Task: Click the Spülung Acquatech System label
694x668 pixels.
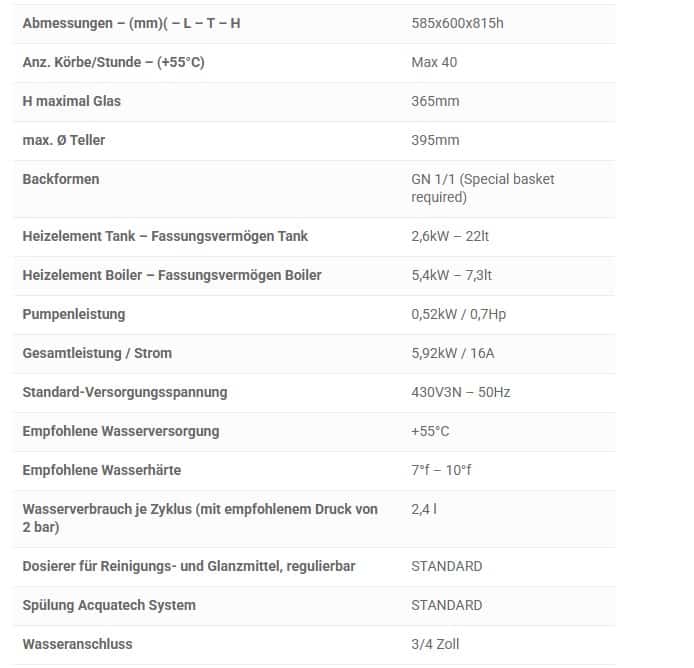Action: coord(109,605)
